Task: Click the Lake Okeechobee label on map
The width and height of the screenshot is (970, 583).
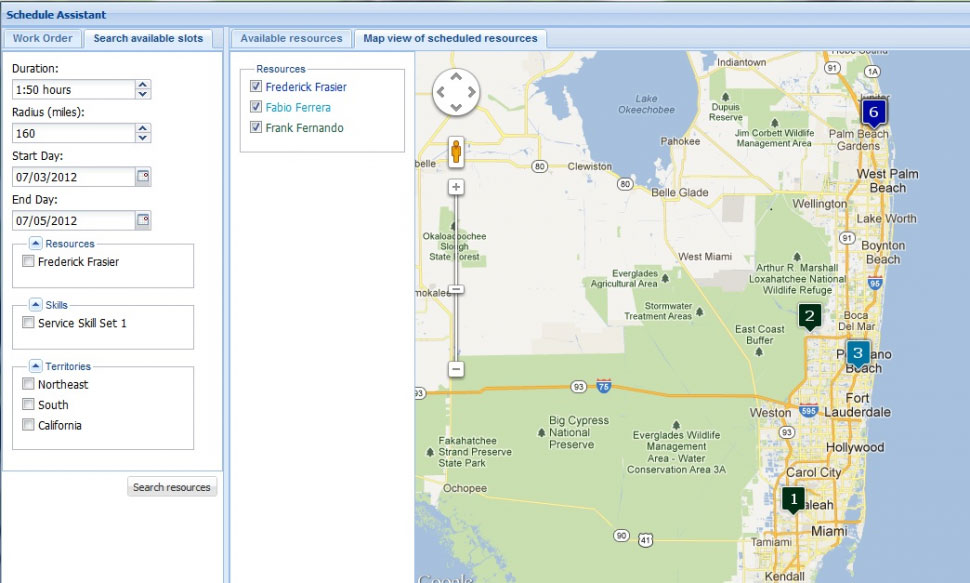Action: point(646,104)
